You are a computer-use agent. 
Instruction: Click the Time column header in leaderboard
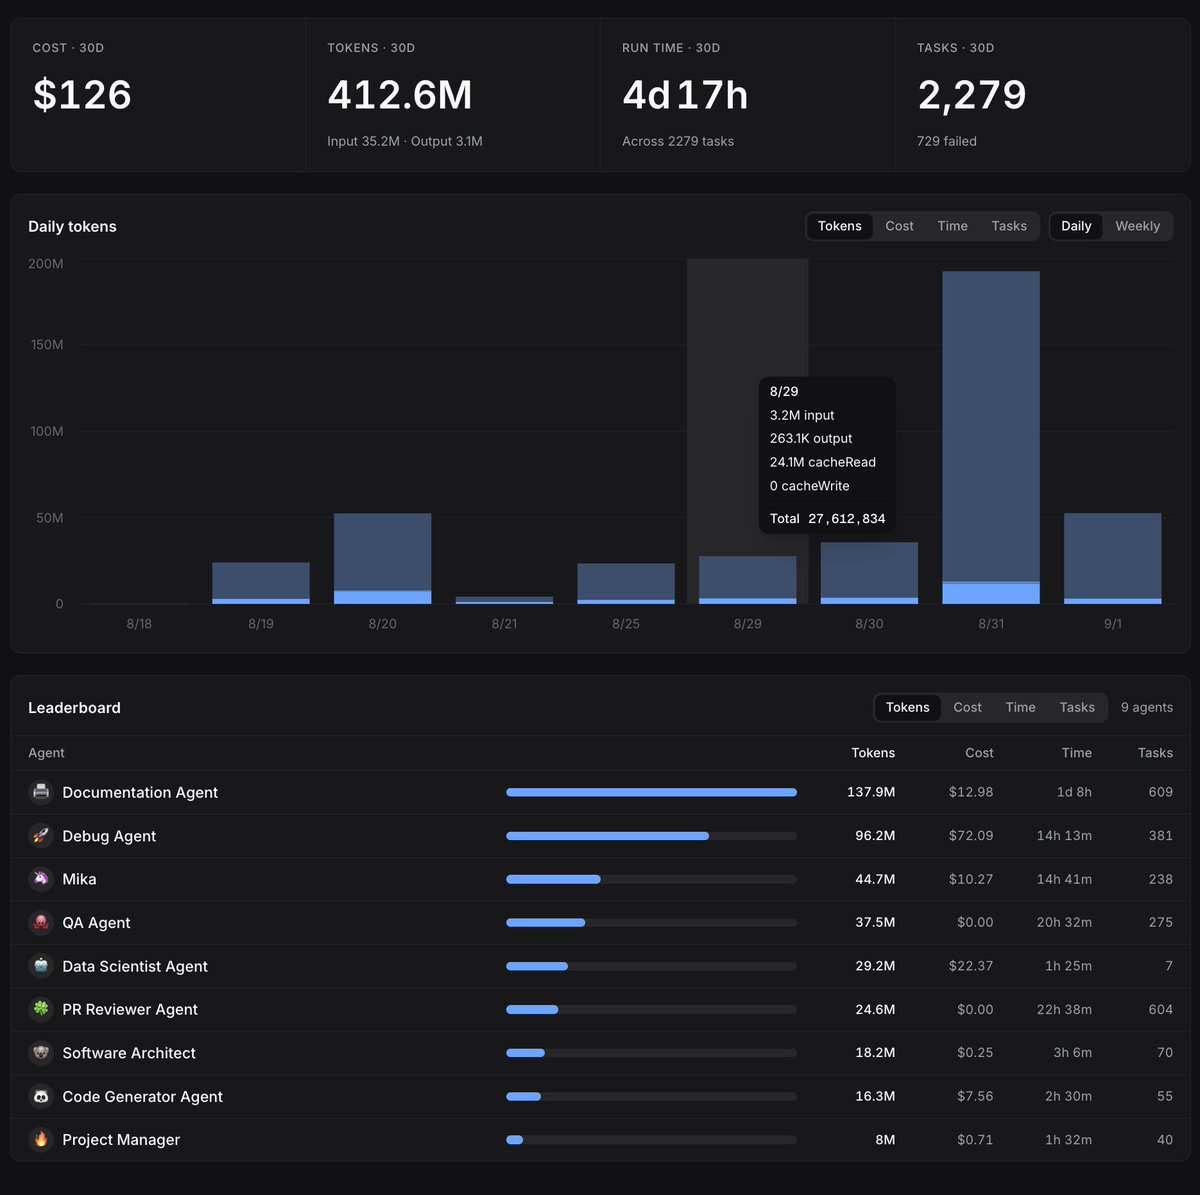[1077, 753]
